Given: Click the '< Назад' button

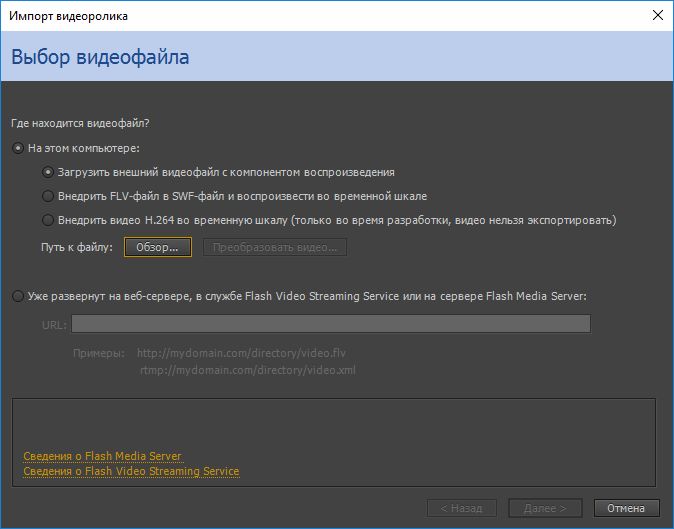Looking at the screenshot, I should (462, 508).
